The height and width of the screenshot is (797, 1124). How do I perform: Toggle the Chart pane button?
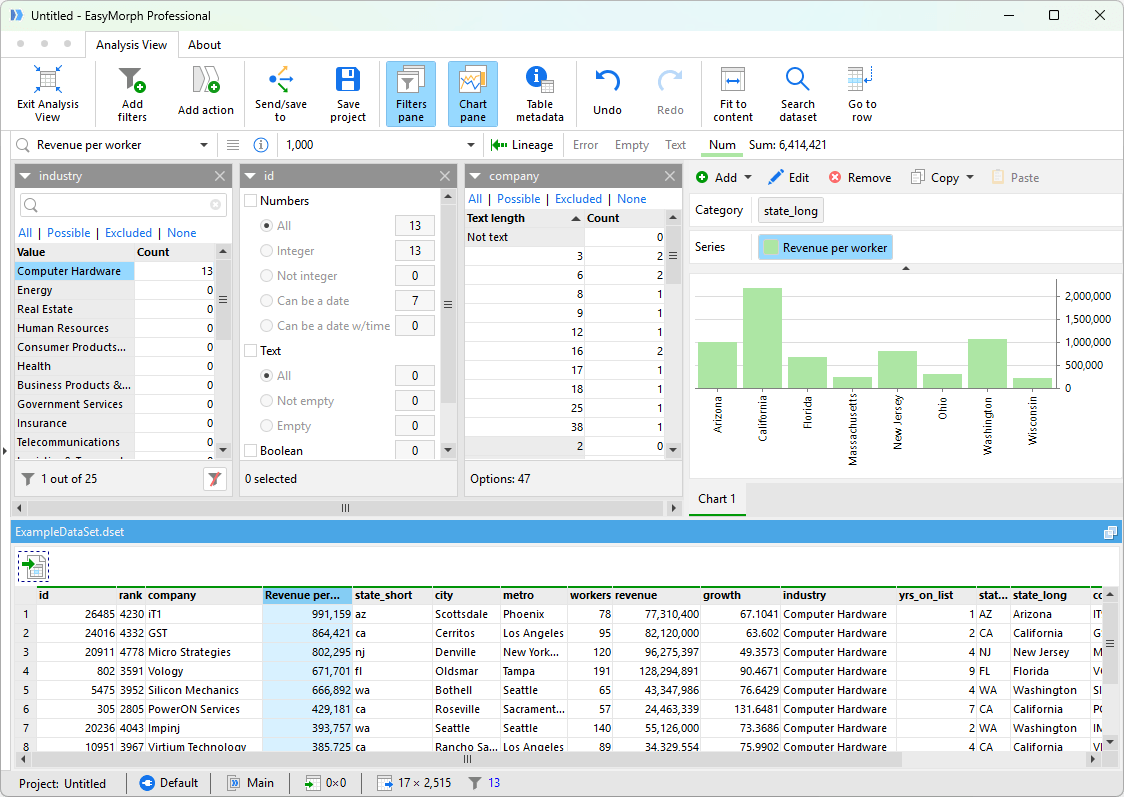pyautogui.click(x=472, y=94)
